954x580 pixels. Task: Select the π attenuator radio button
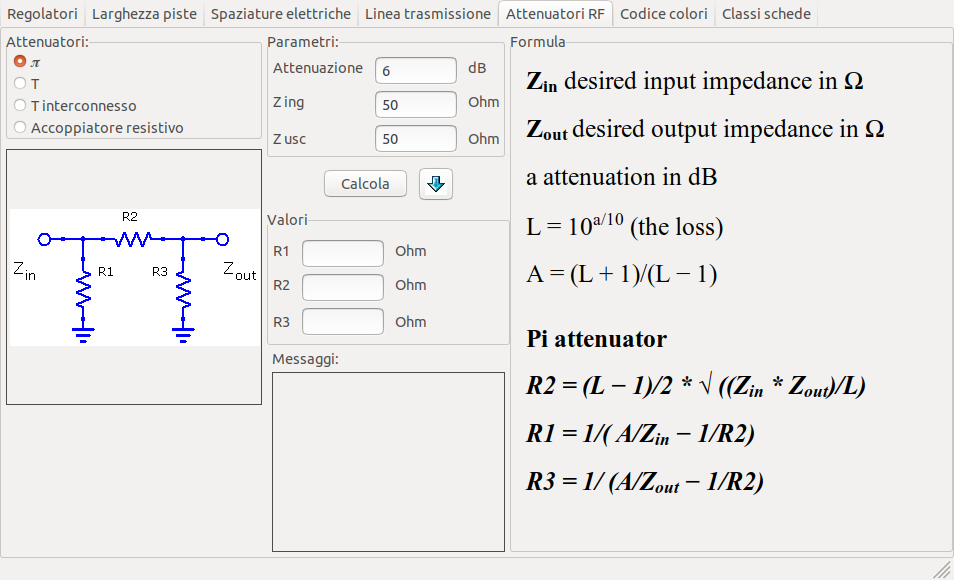pos(20,62)
